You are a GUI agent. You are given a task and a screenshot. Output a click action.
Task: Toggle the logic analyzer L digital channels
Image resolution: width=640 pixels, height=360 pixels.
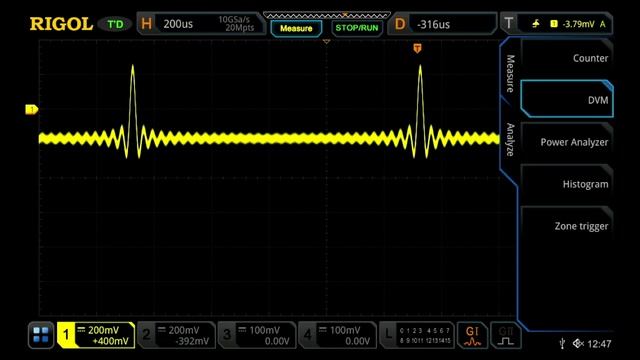tap(417, 335)
